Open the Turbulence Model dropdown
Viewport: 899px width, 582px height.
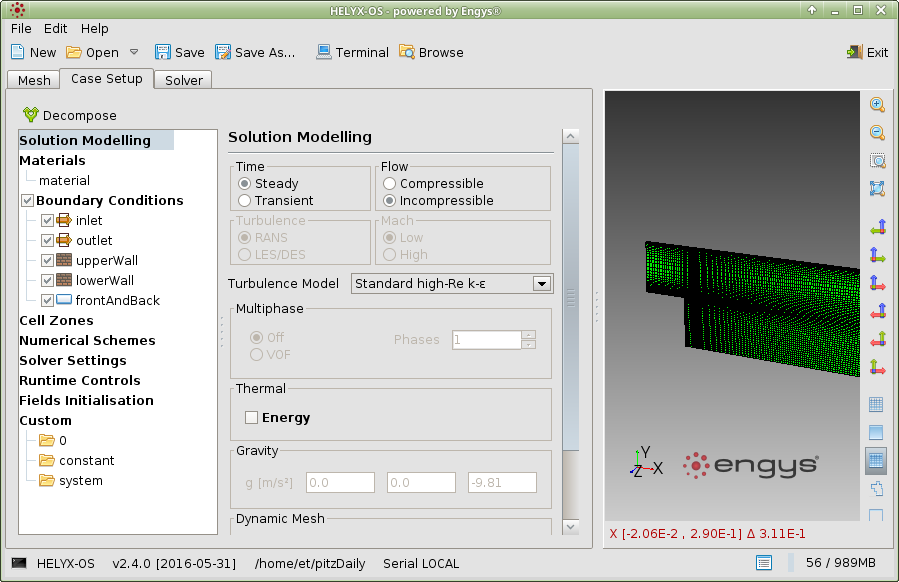[542, 283]
